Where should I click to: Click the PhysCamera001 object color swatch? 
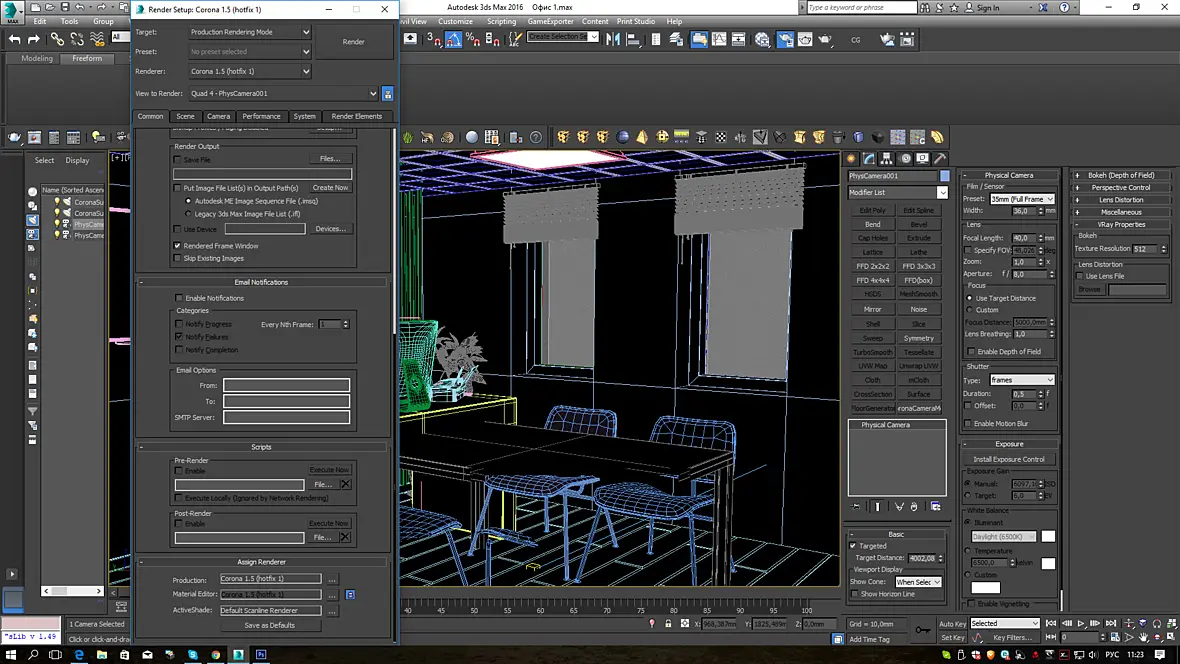(944, 176)
